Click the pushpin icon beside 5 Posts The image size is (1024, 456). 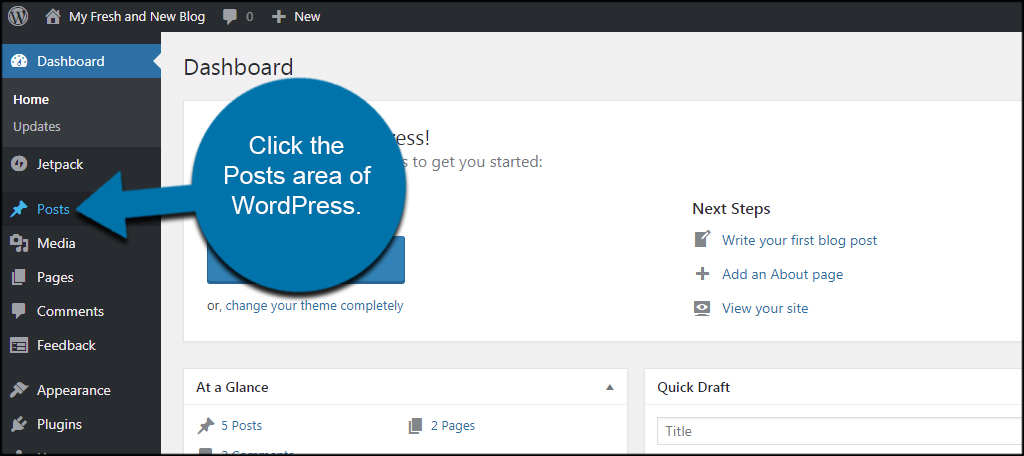[206, 426]
